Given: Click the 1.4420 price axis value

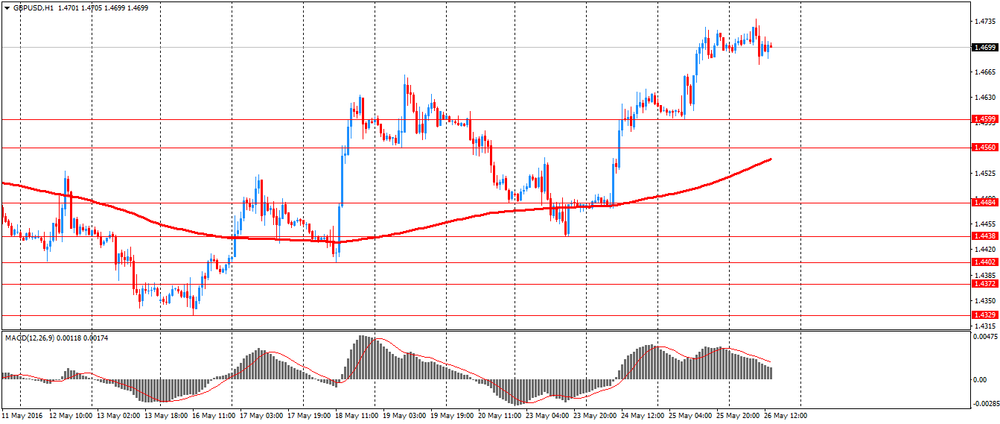Looking at the screenshot, I should (983, 249).
